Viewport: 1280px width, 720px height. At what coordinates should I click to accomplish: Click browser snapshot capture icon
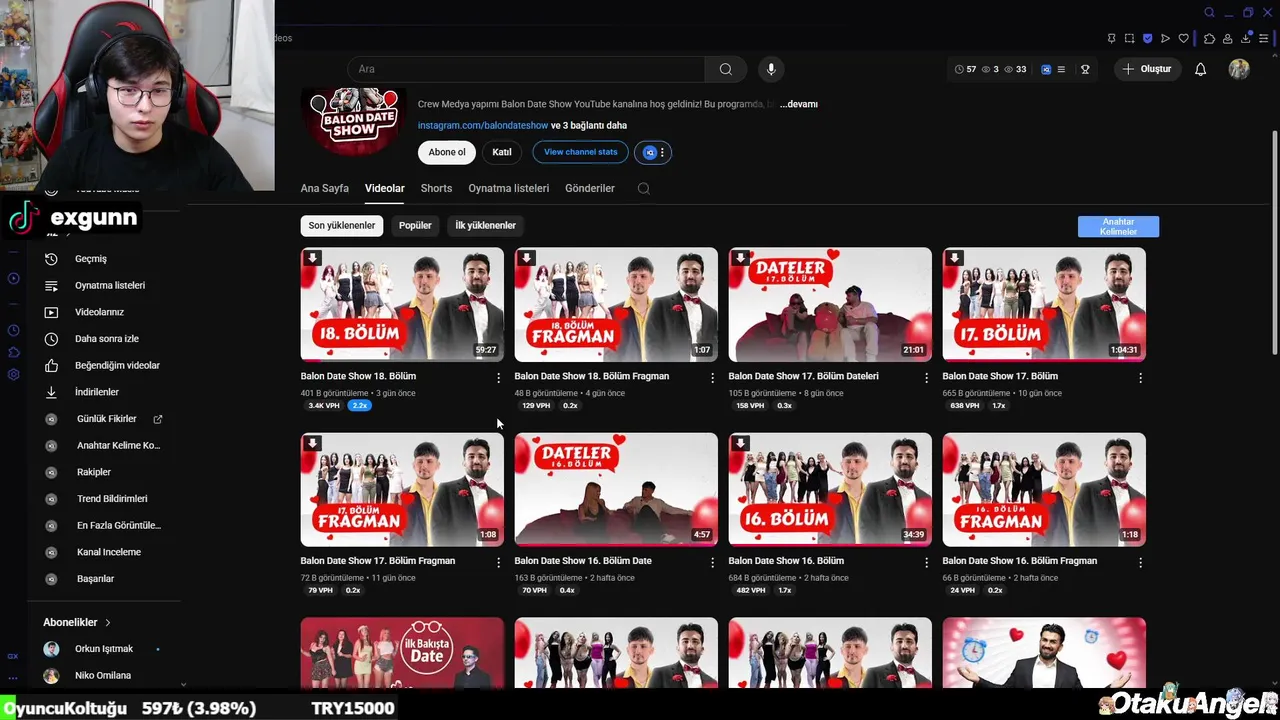click(1129, 38)
